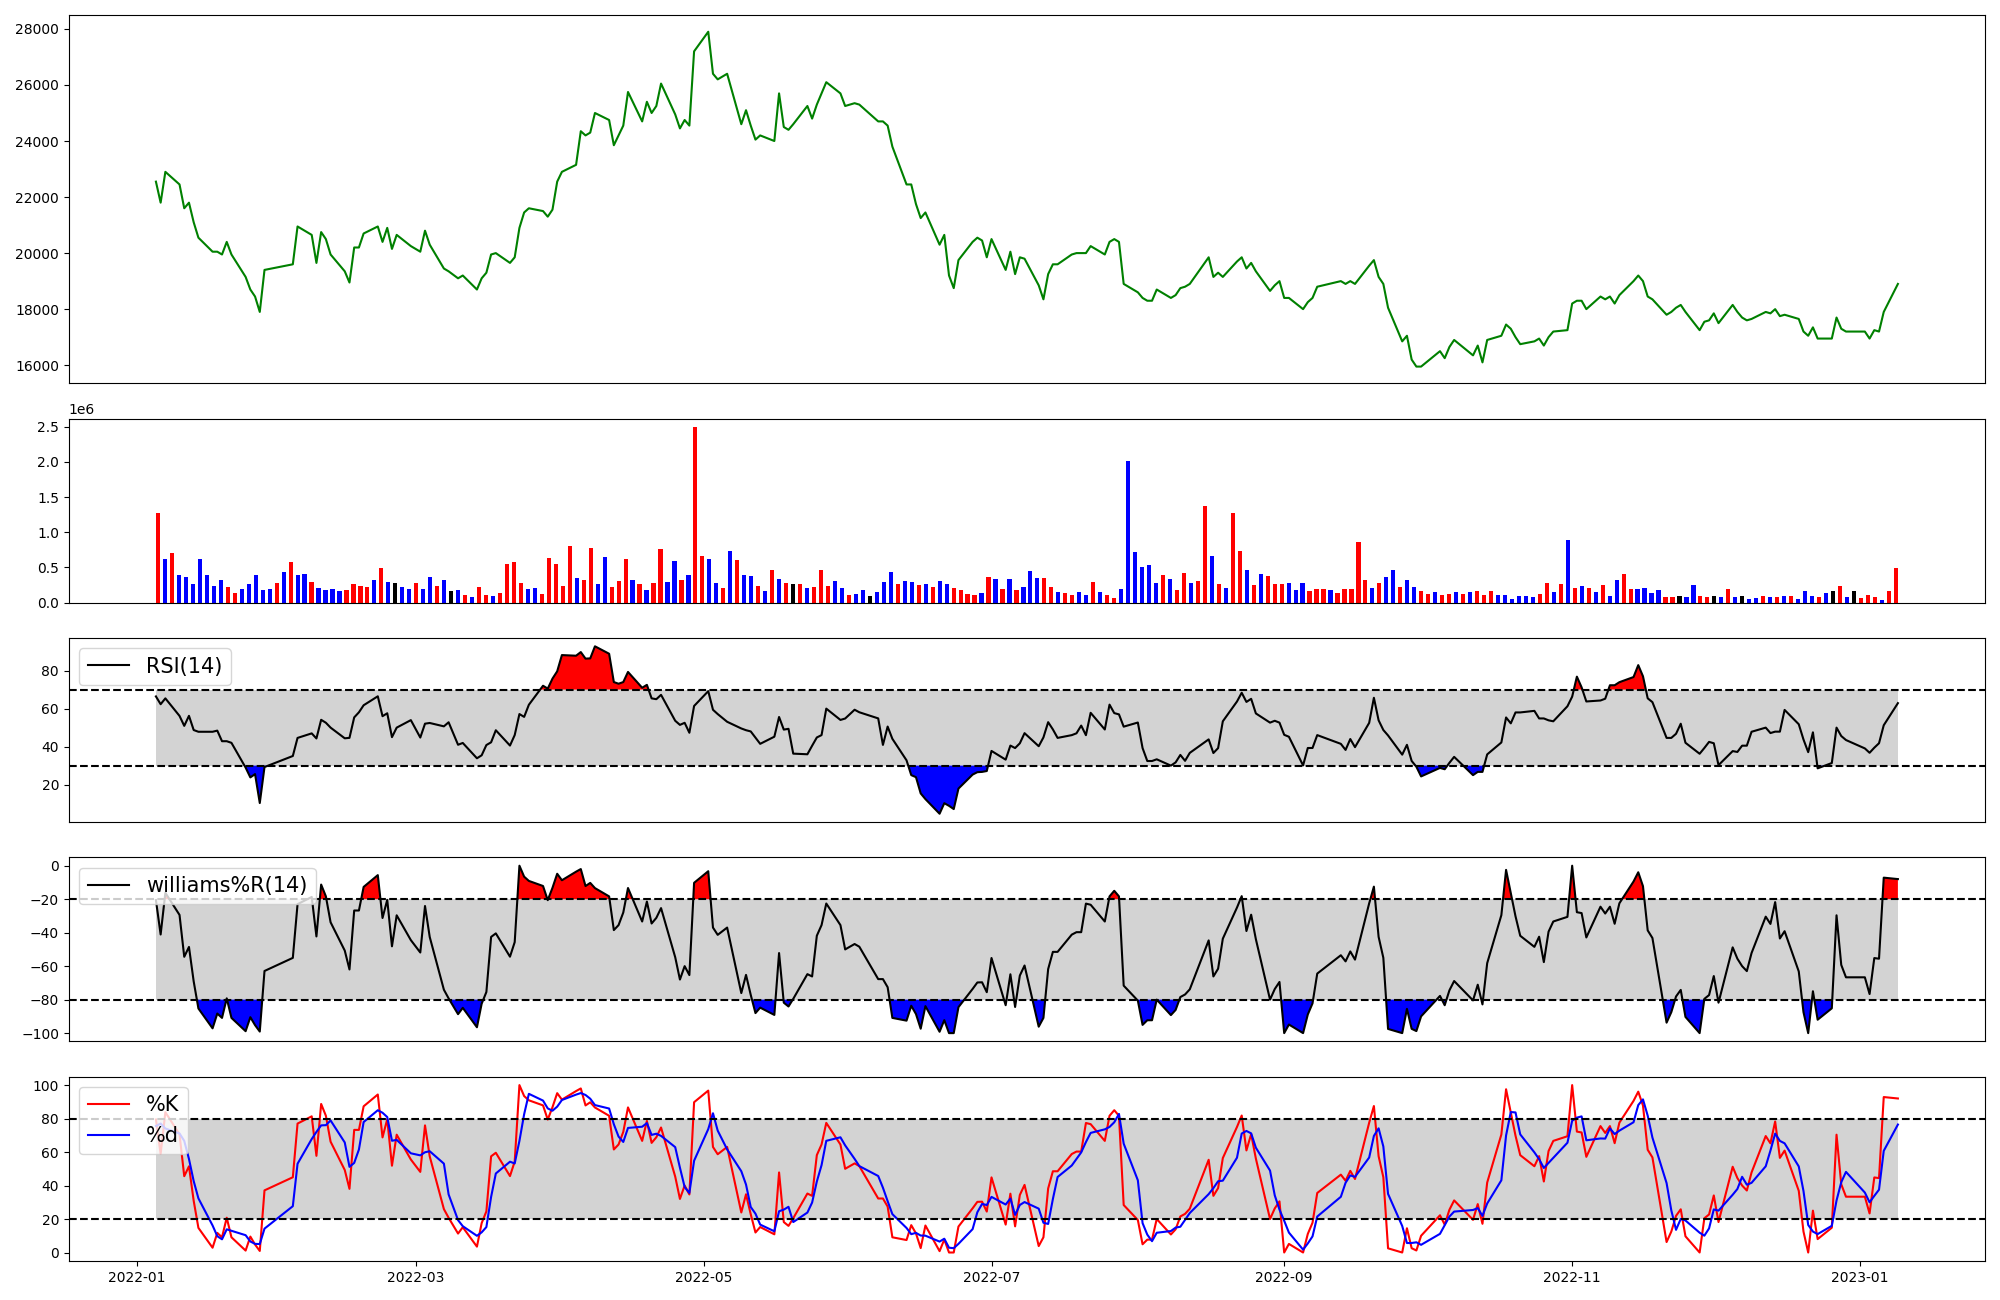
Task: Click the 2022-05 date tick label
Action: point(704,1277)
